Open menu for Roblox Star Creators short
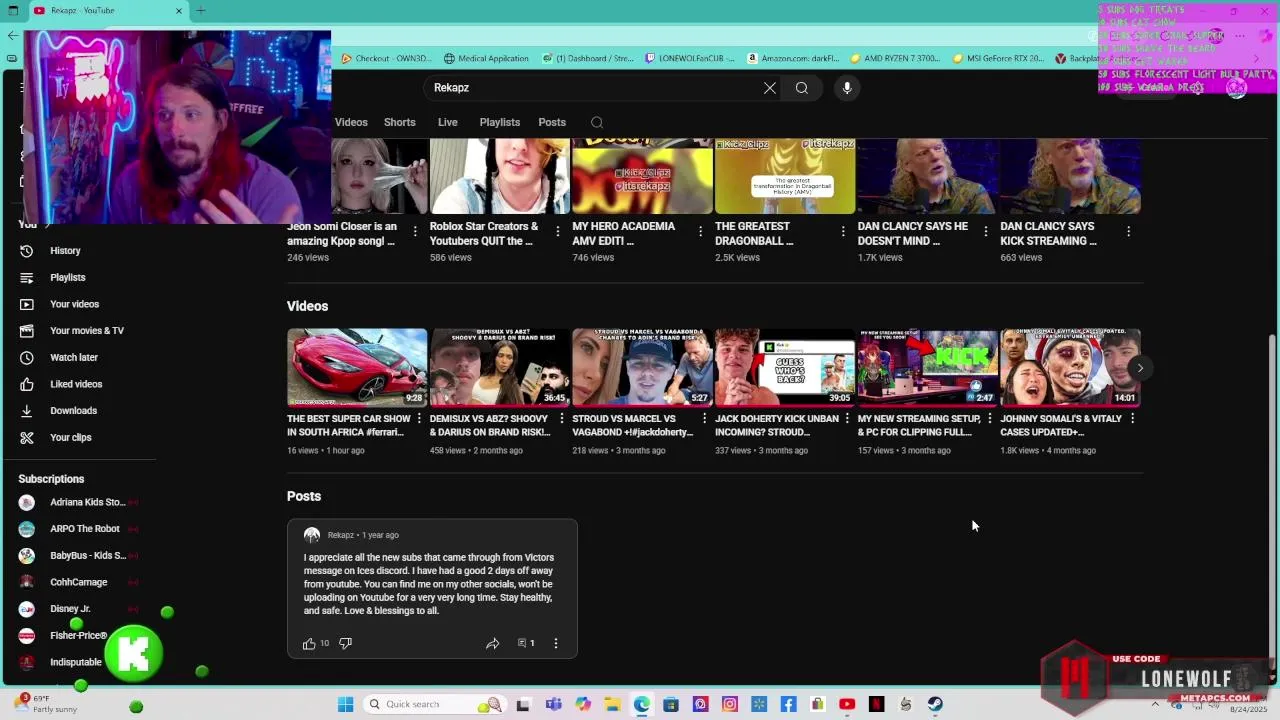 pyautogui.click(x=558, y=232)
